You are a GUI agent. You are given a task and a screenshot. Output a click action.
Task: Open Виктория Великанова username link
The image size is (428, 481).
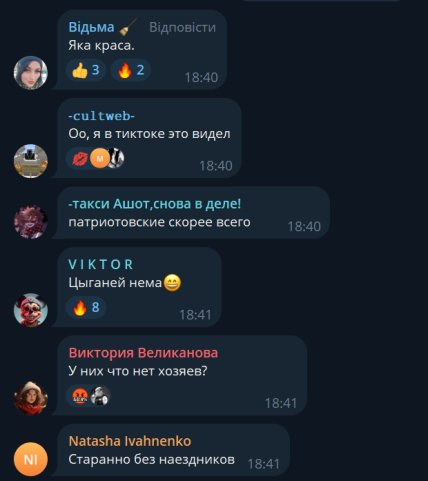point(143,353)
